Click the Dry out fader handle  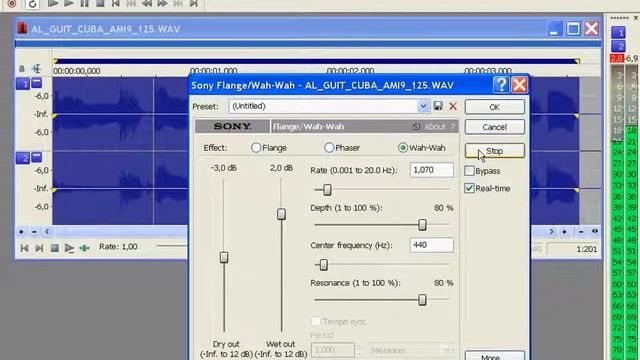click(224, 257)
